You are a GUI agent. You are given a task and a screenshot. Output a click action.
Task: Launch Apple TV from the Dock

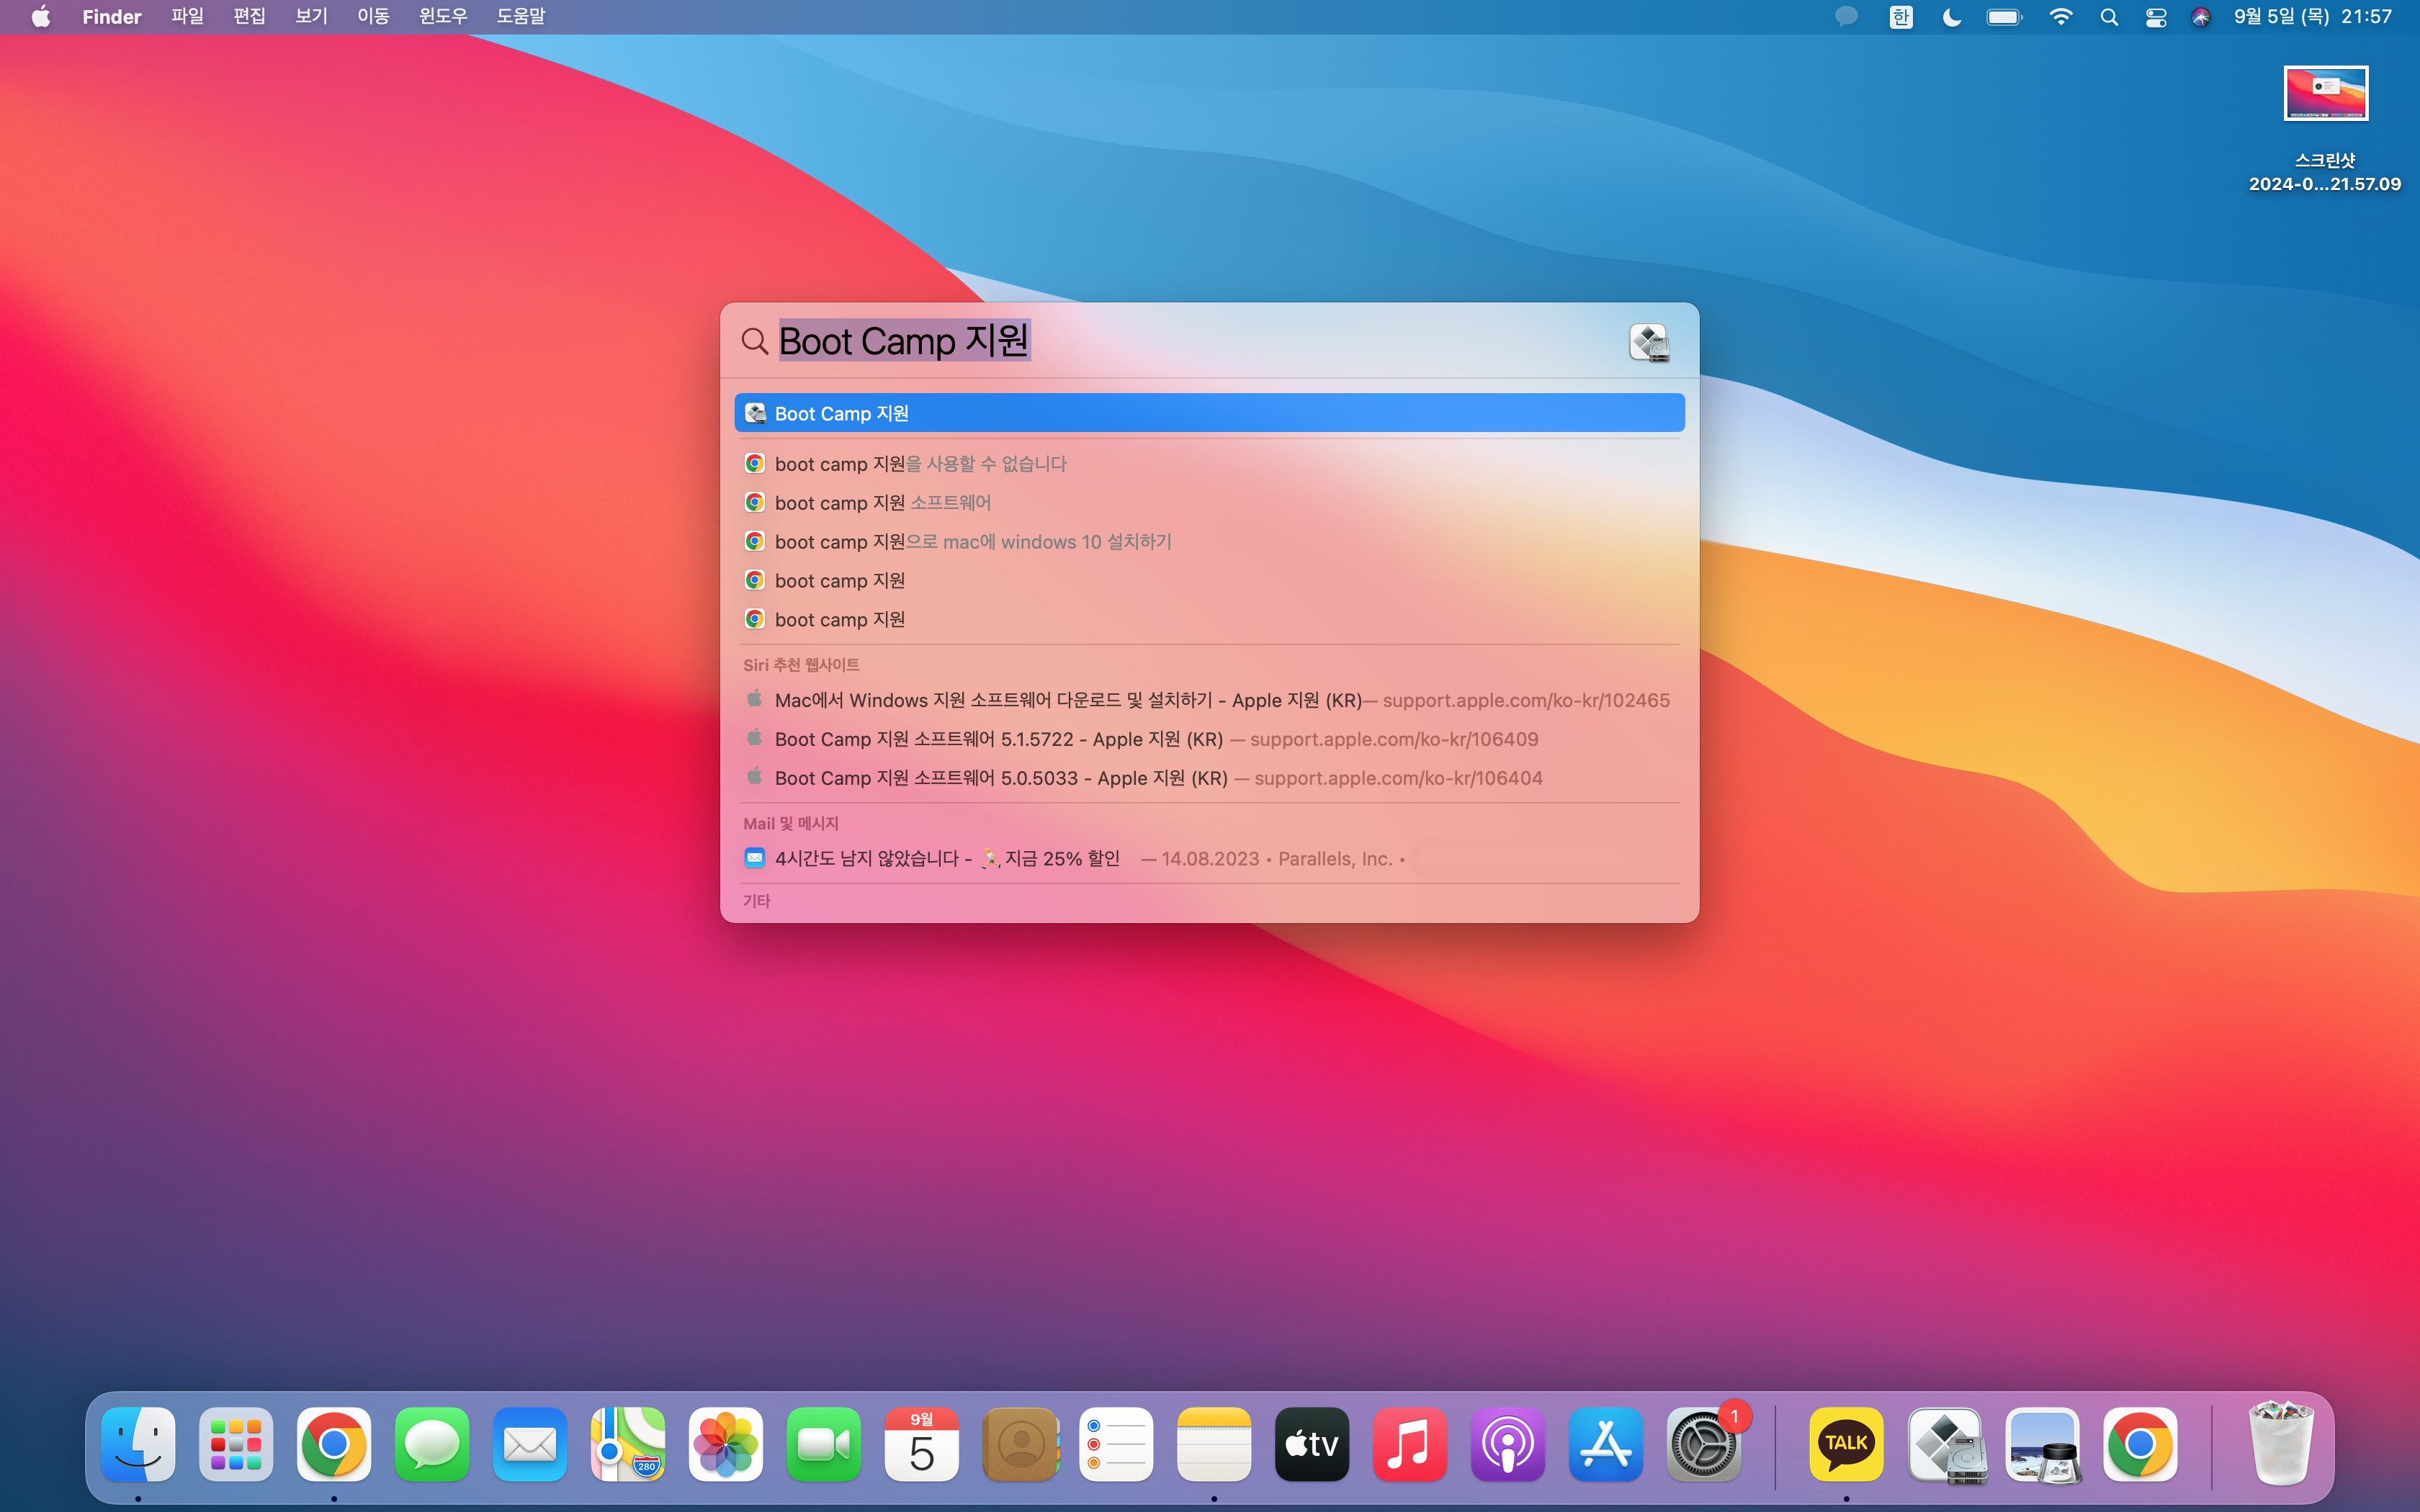[1312, 1444]
